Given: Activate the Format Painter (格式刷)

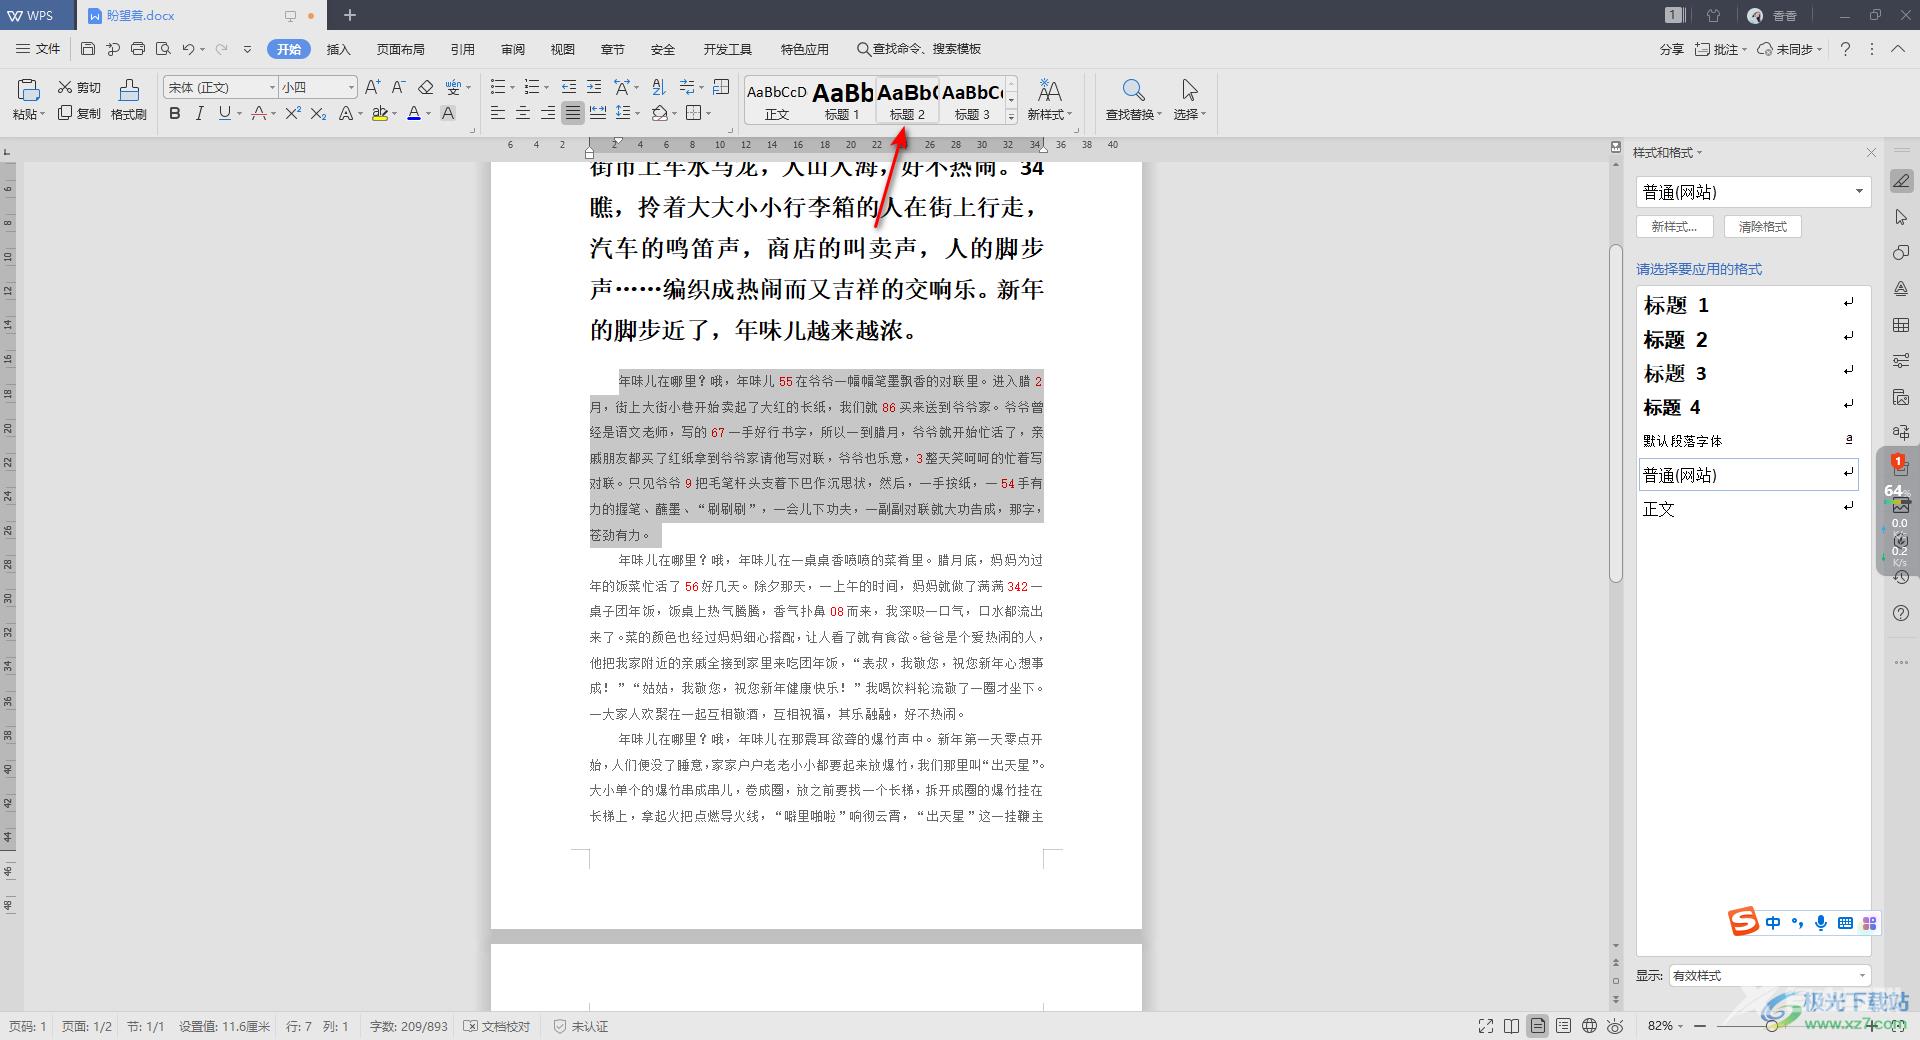Looking at the screenshot, I should point(129,100).
